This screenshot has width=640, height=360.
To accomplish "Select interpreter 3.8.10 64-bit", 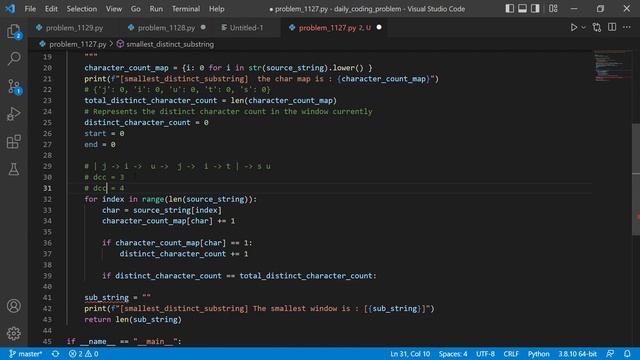I will pos(577,354).
